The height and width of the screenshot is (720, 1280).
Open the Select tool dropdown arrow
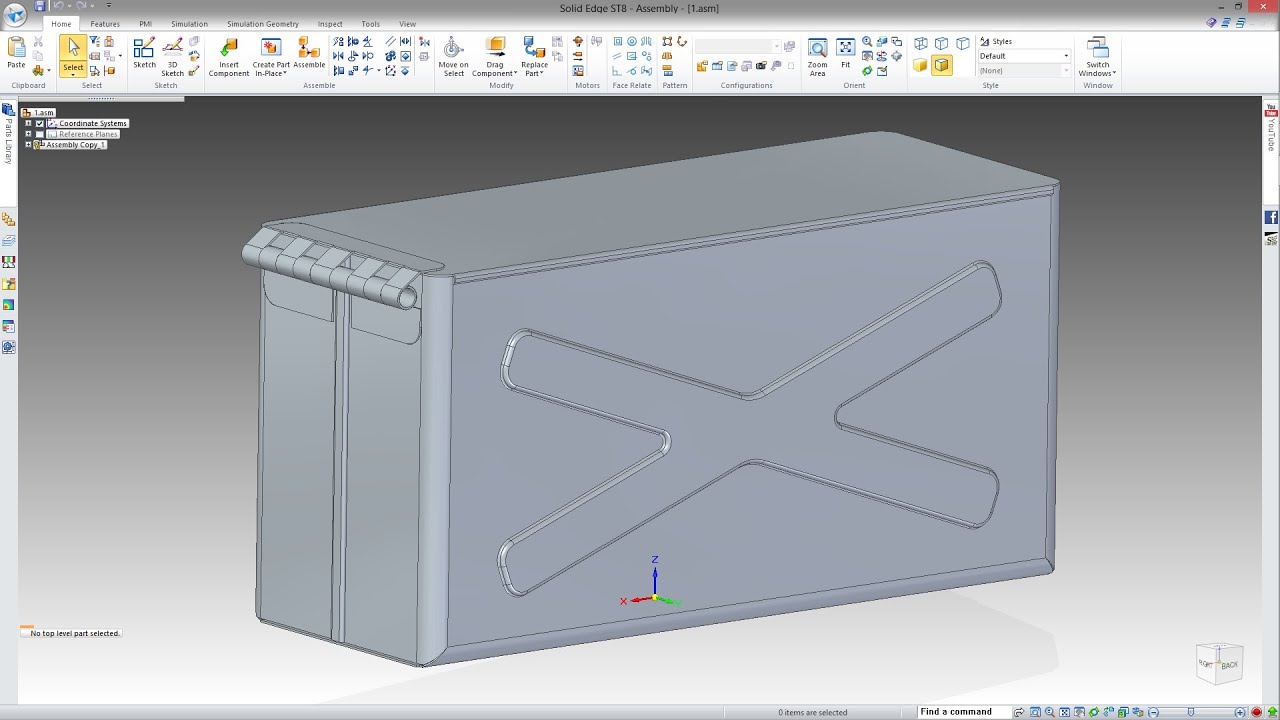point(73,74)
